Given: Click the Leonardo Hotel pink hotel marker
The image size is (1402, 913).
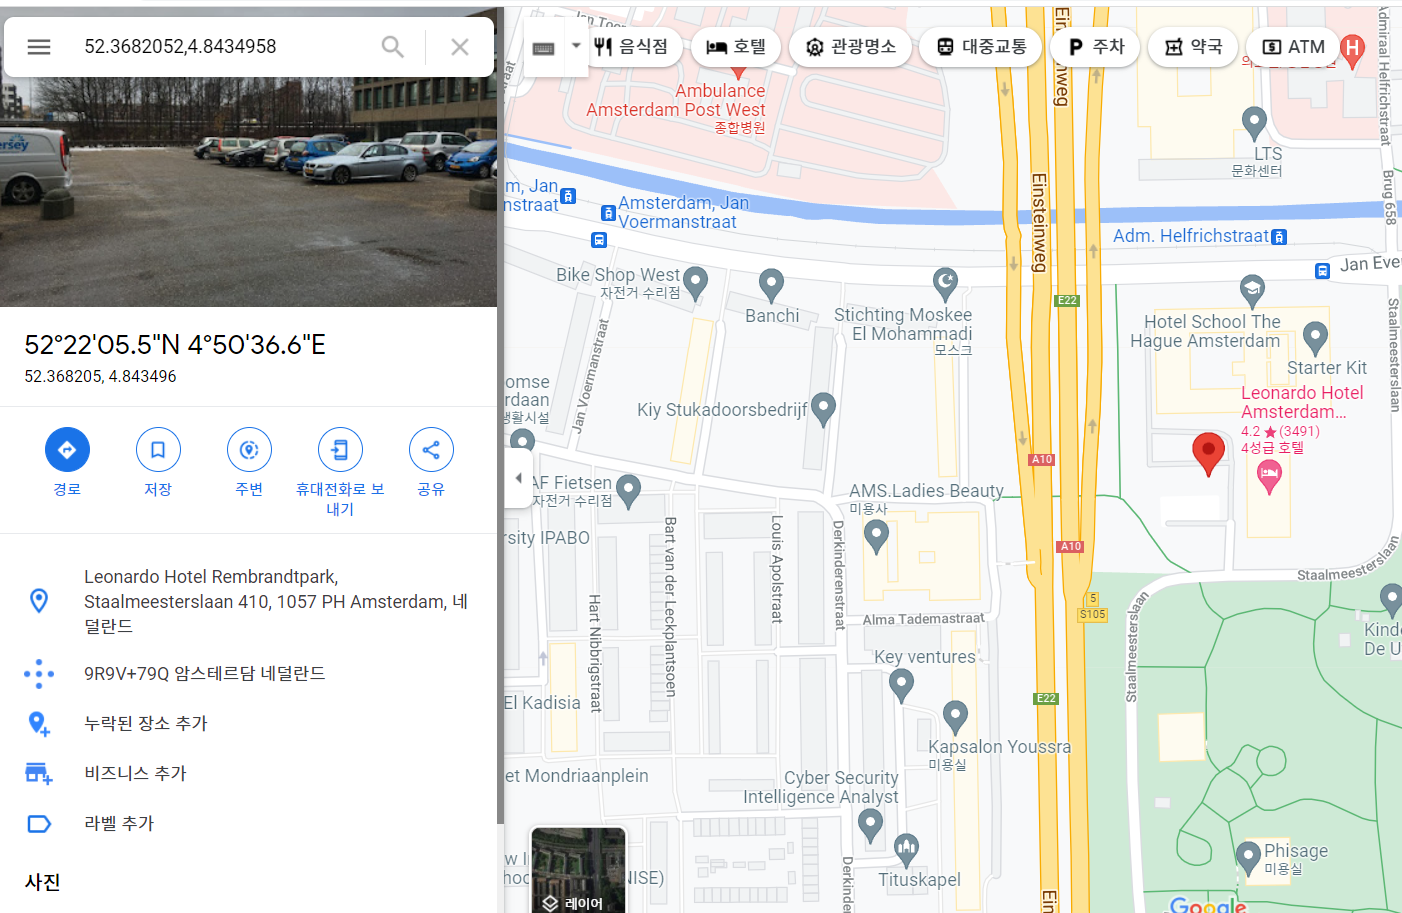Looking at the screenshot, I should pyautogui.click(x=1269, y=476).
